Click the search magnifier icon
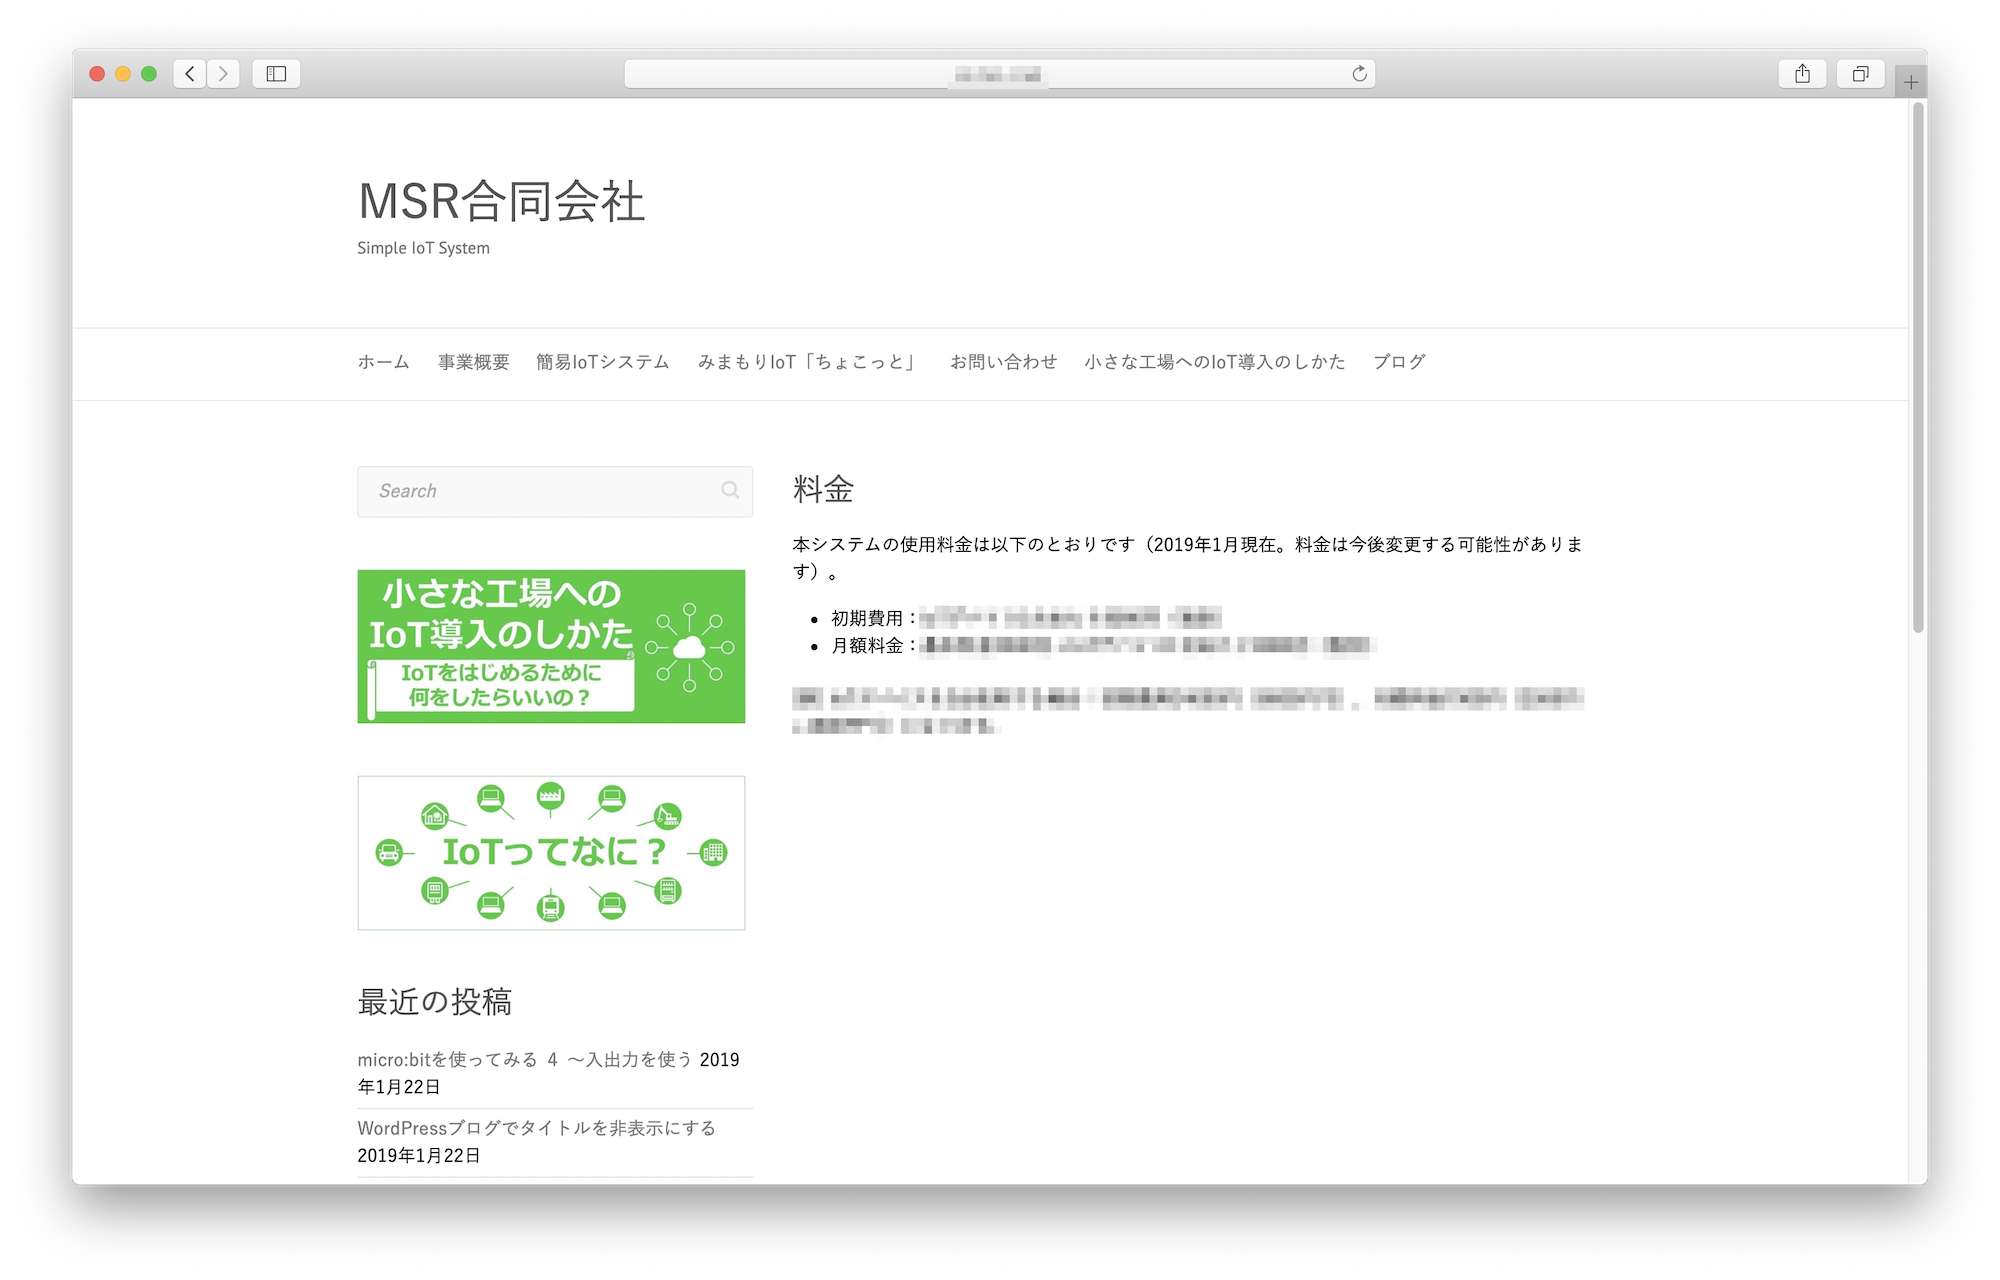The image size is (2000, 1280). (730, 490)
